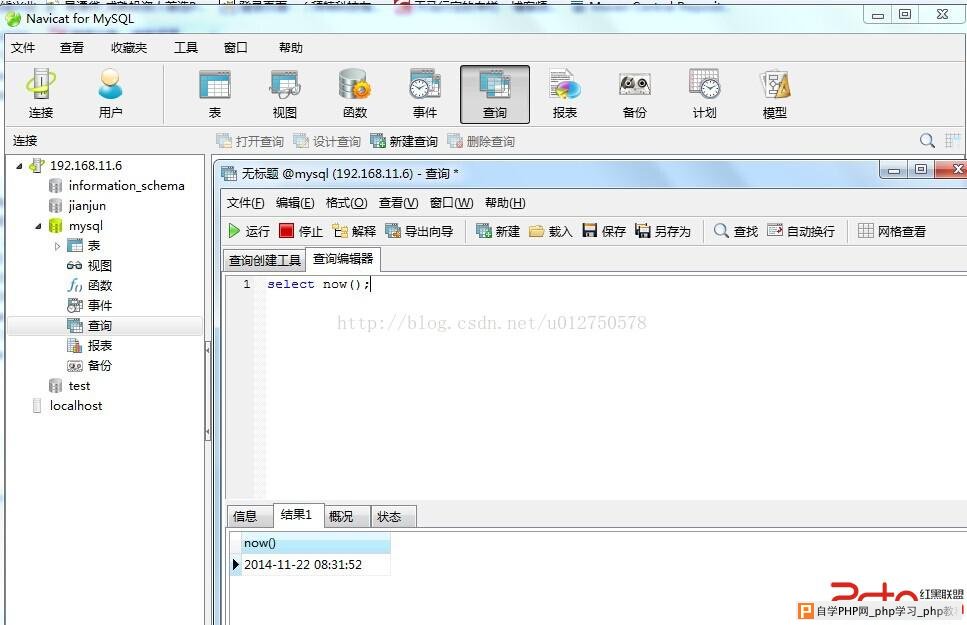Click the now() result column header
Image resolution: width=967 pixels, height=625 pixels.
pyautogui.click(x=316, y=544)
